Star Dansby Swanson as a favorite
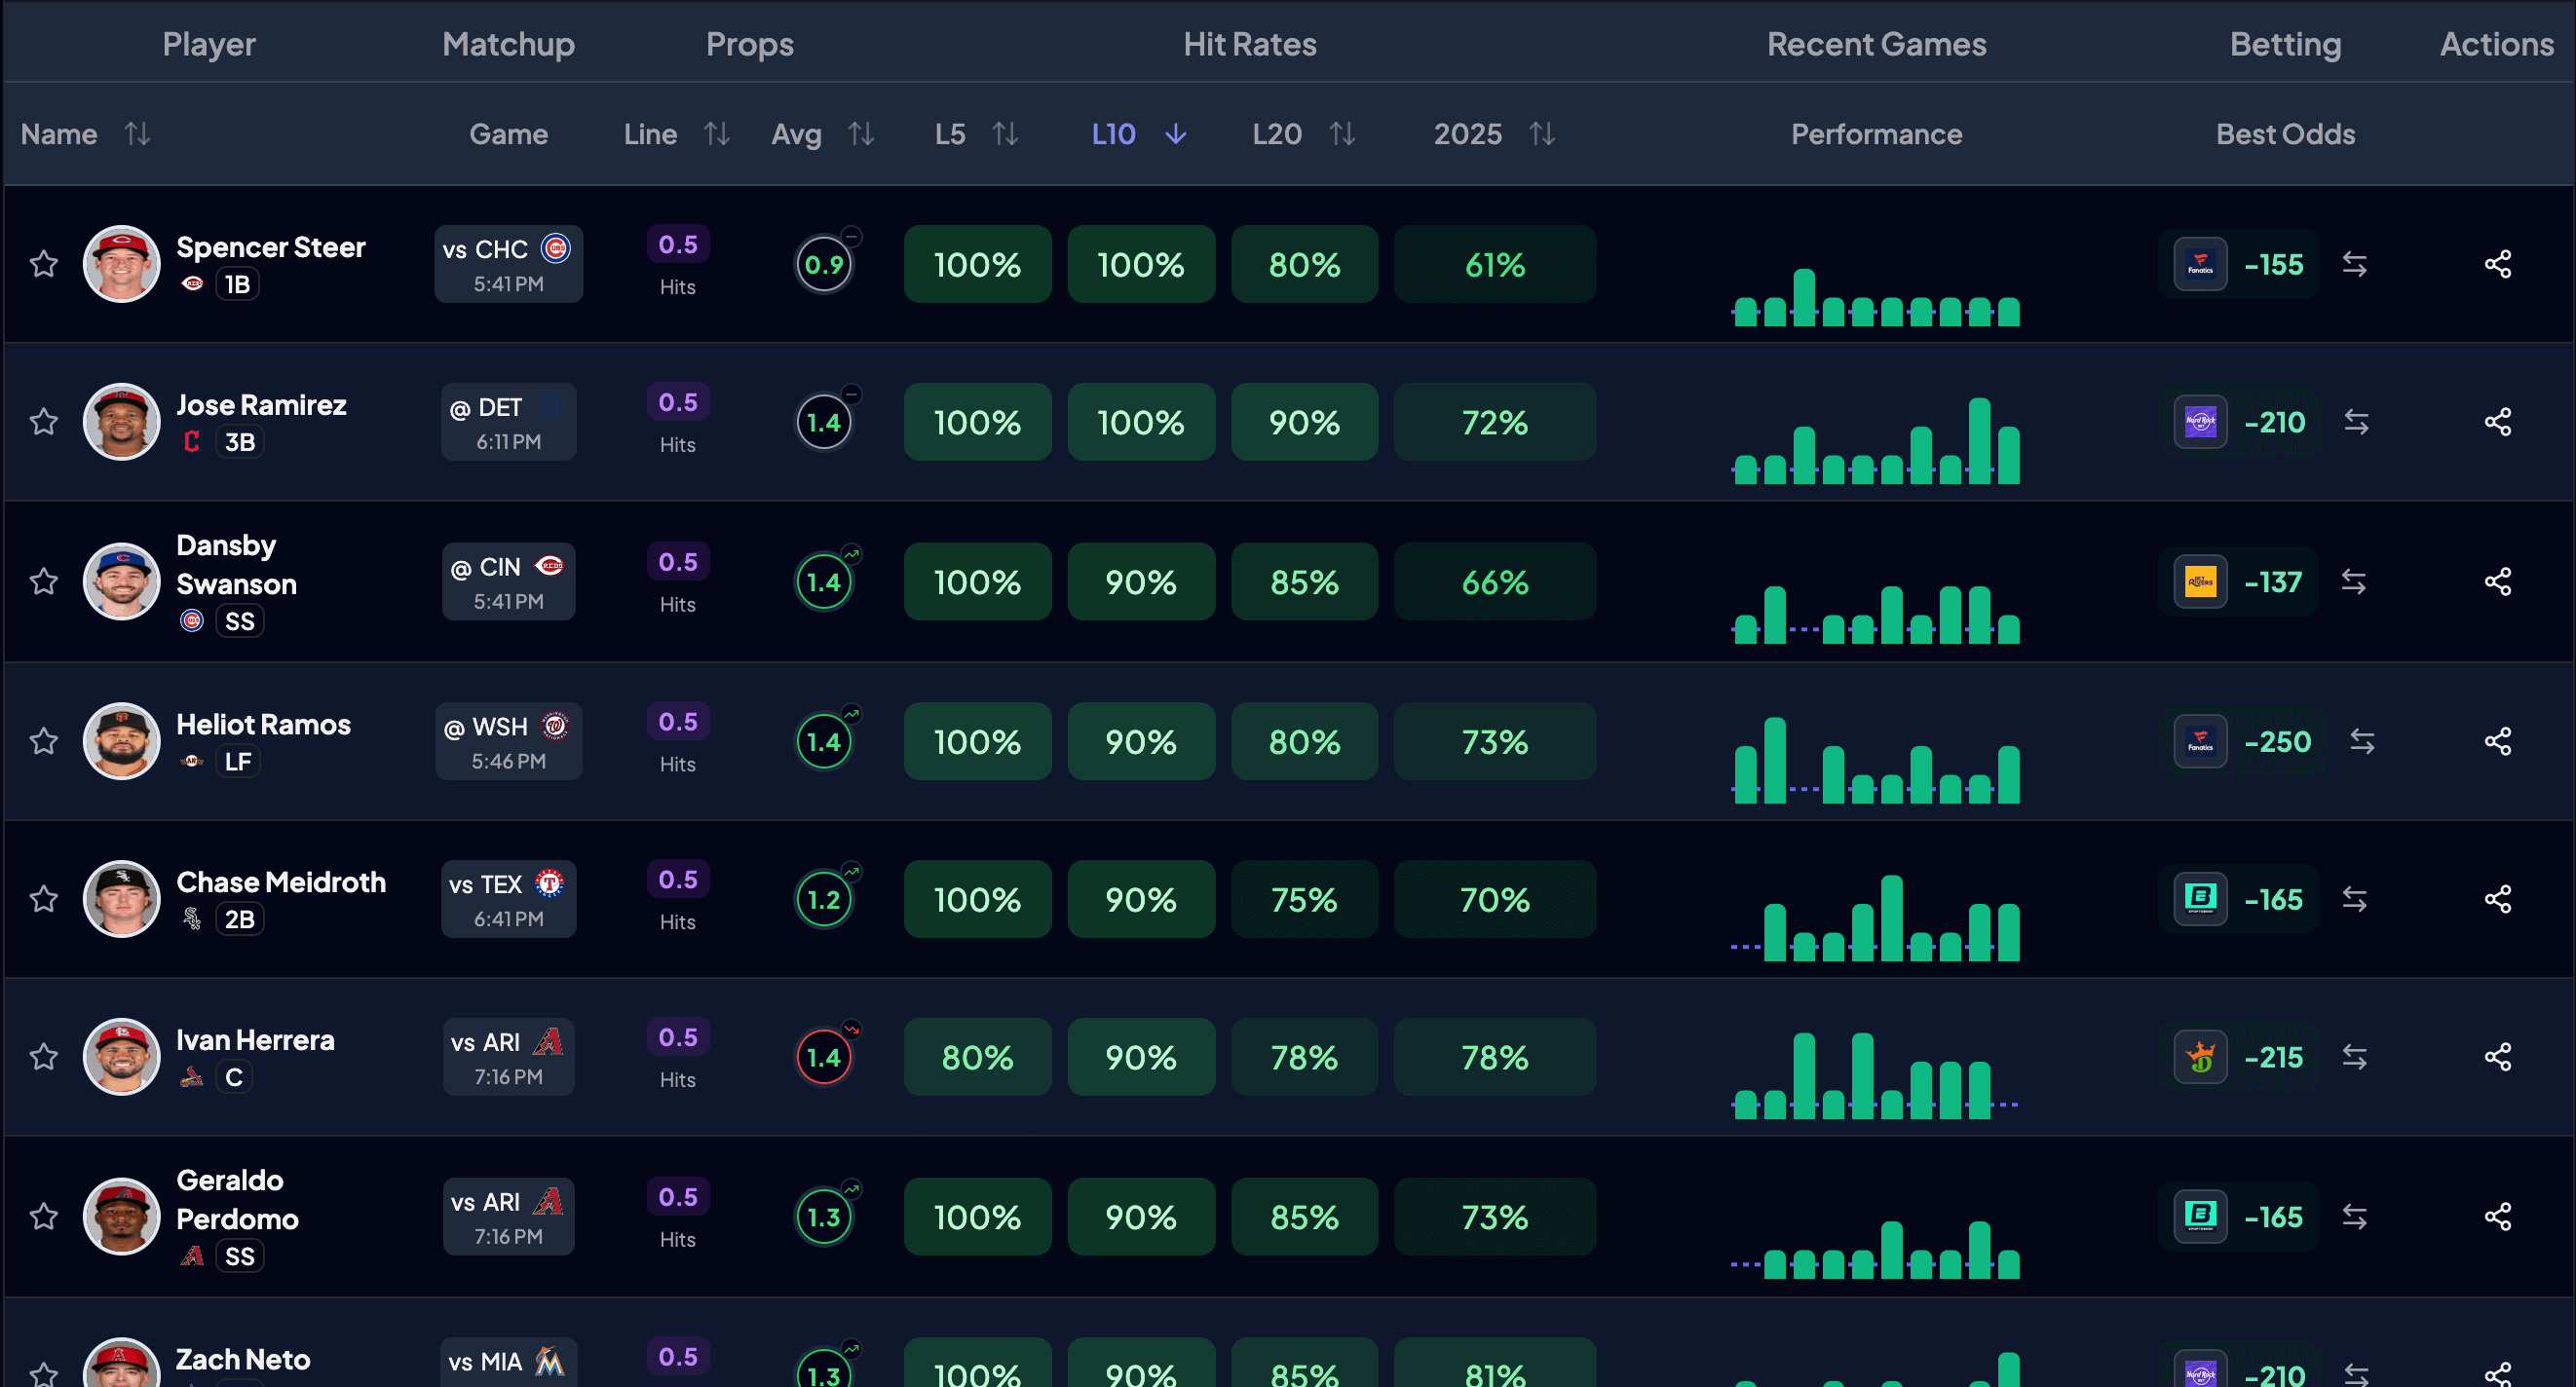The width and height of the screenshot is (2576, 1387). point(43,581)
